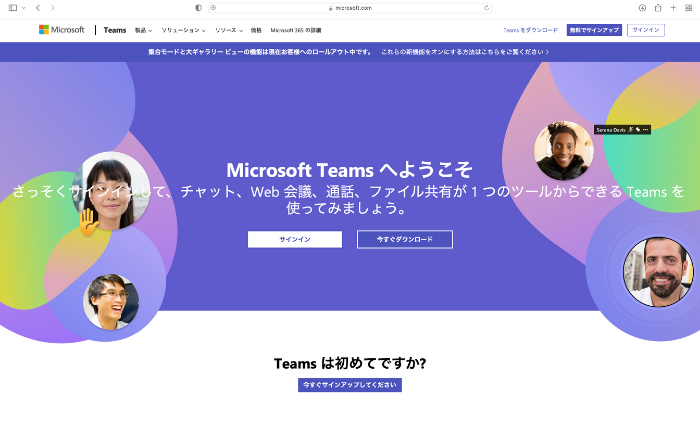Screen dimensions: 700x432
Task: Open the banner link about turning on new features
Action: (465, 52)
